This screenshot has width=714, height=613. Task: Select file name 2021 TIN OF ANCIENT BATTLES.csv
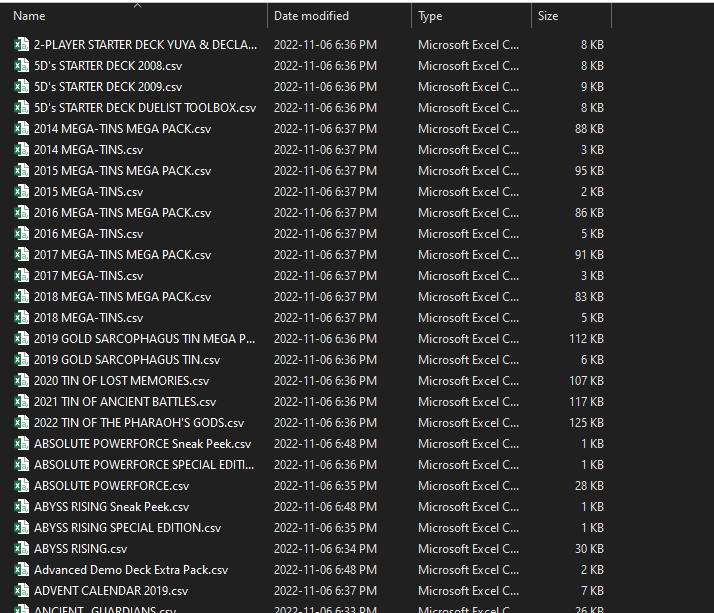coord(125,401)
